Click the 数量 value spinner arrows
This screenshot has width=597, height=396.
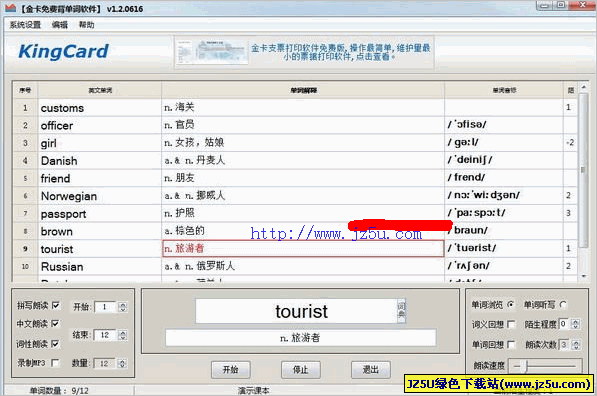coord(123,364)
